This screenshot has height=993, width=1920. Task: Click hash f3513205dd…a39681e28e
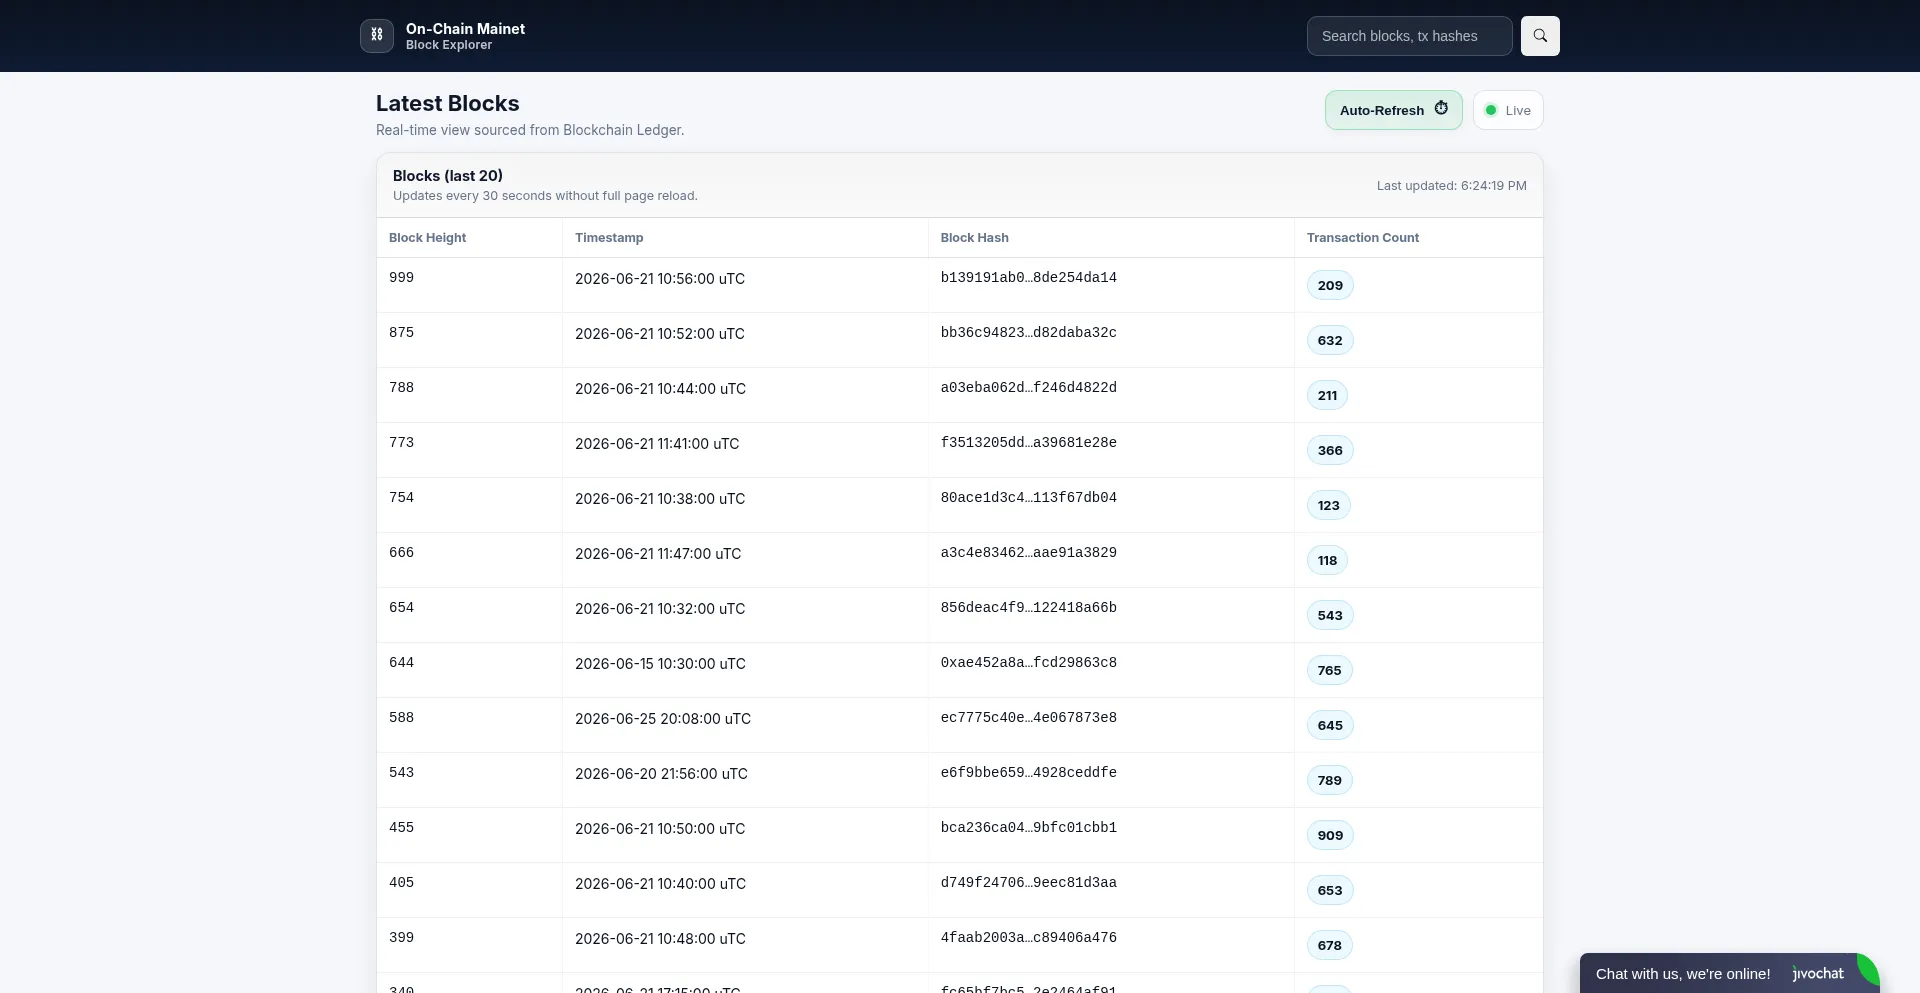pyautogui.click(x=1028, y=443)
